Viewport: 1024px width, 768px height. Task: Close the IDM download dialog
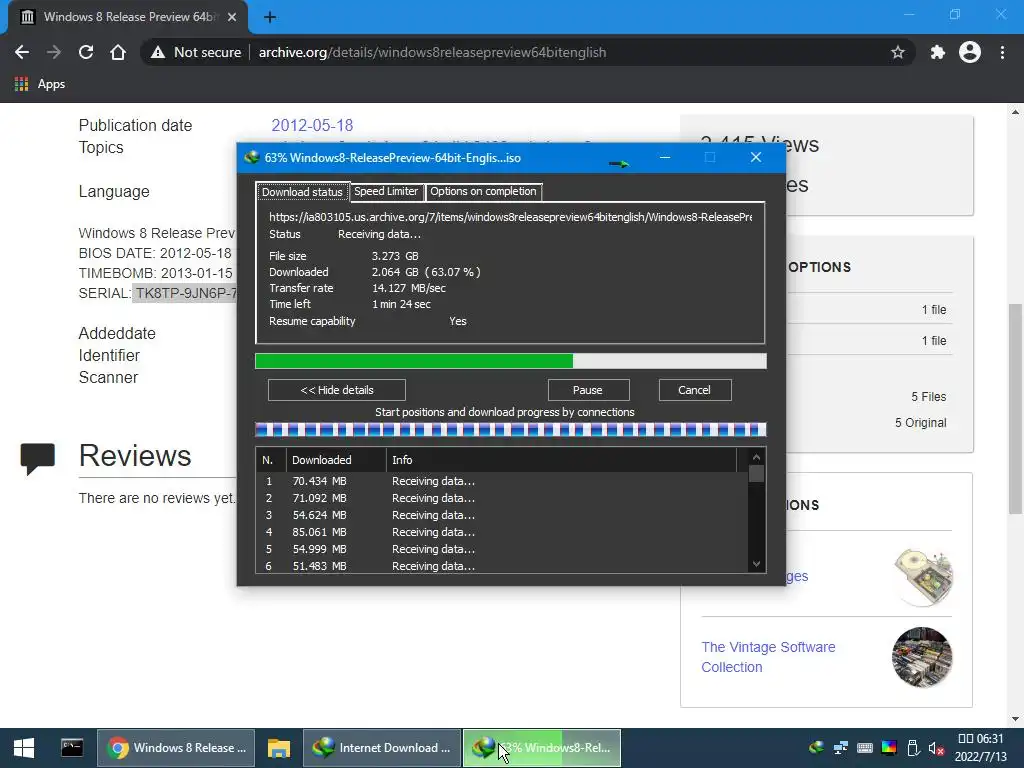(756, 157)
